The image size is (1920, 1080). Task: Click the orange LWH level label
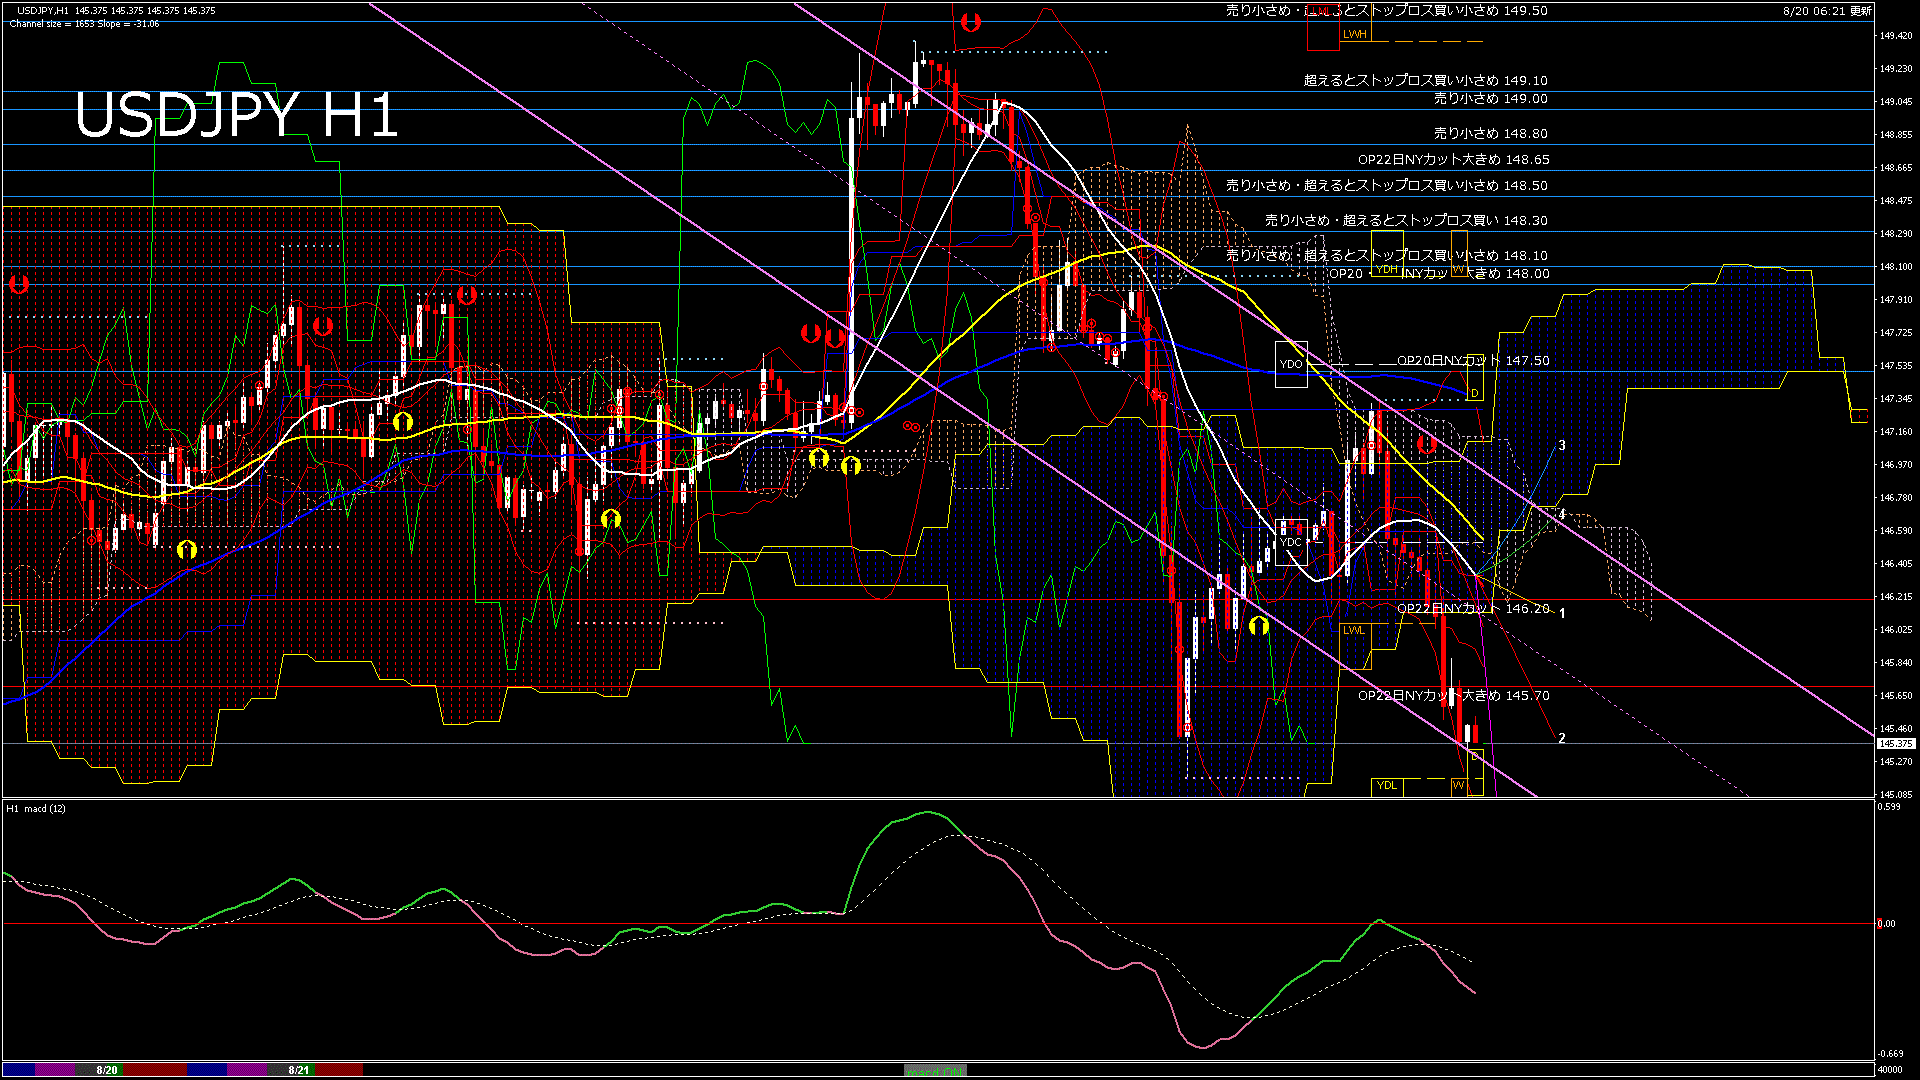pos(1354,34)
